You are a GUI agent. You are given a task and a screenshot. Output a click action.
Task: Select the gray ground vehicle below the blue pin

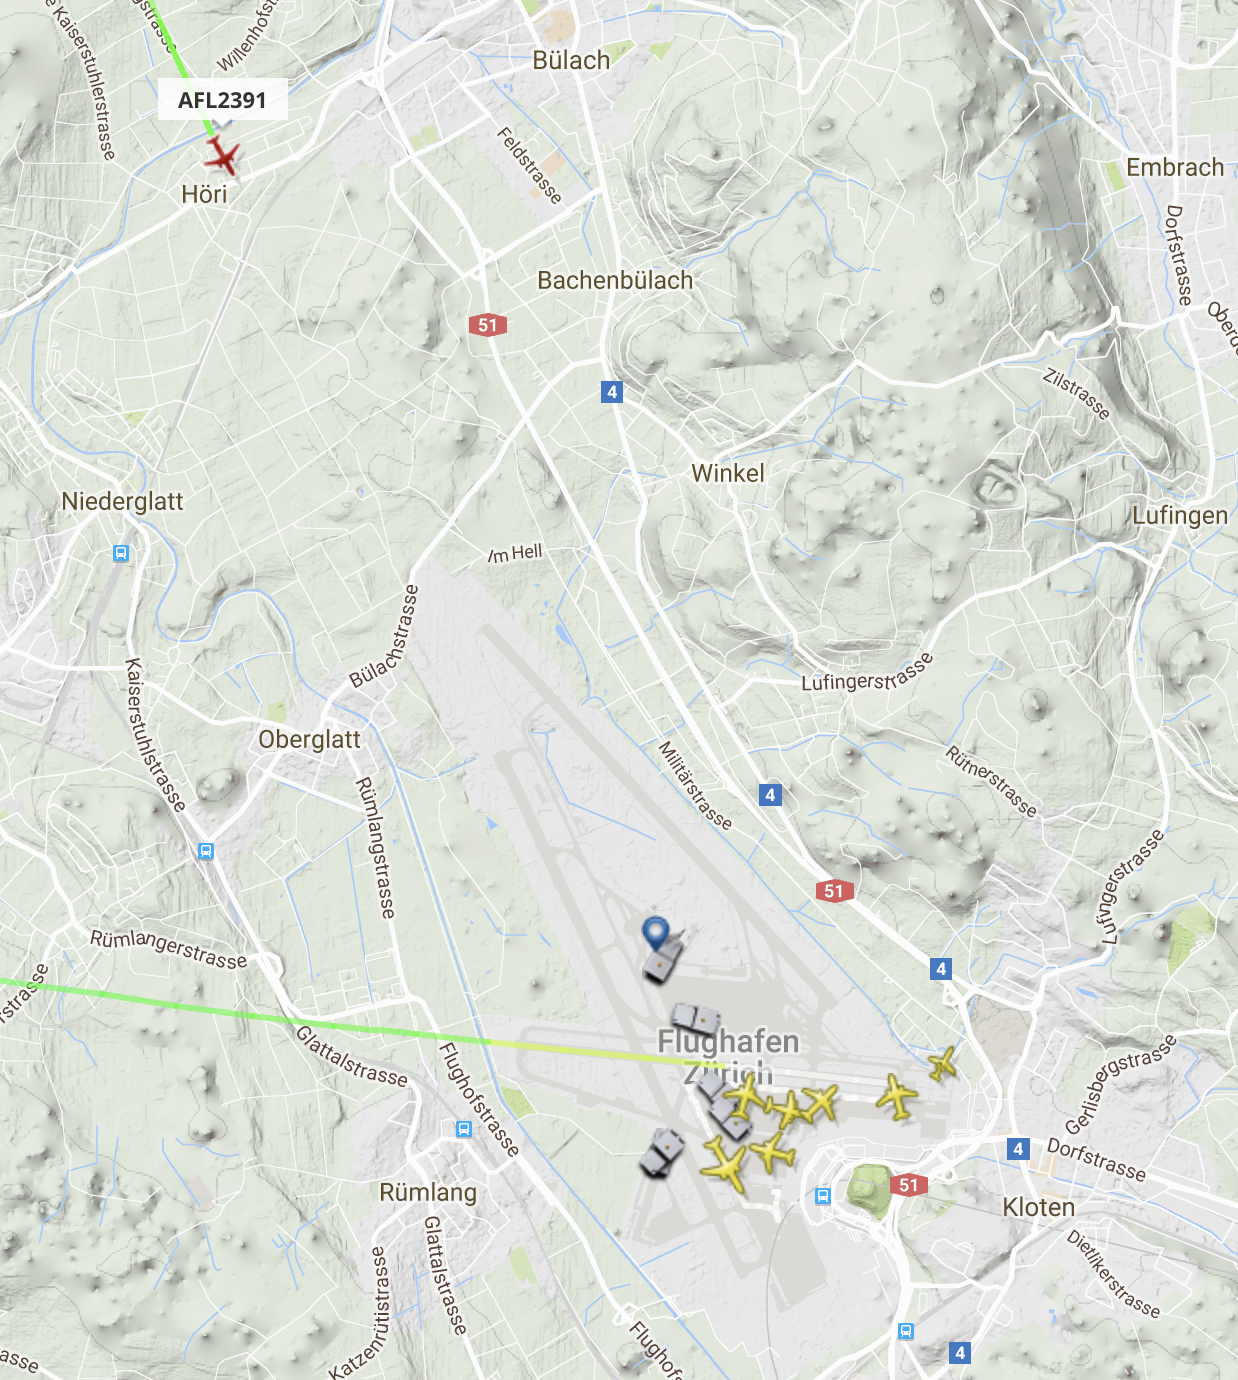[661, 959]
